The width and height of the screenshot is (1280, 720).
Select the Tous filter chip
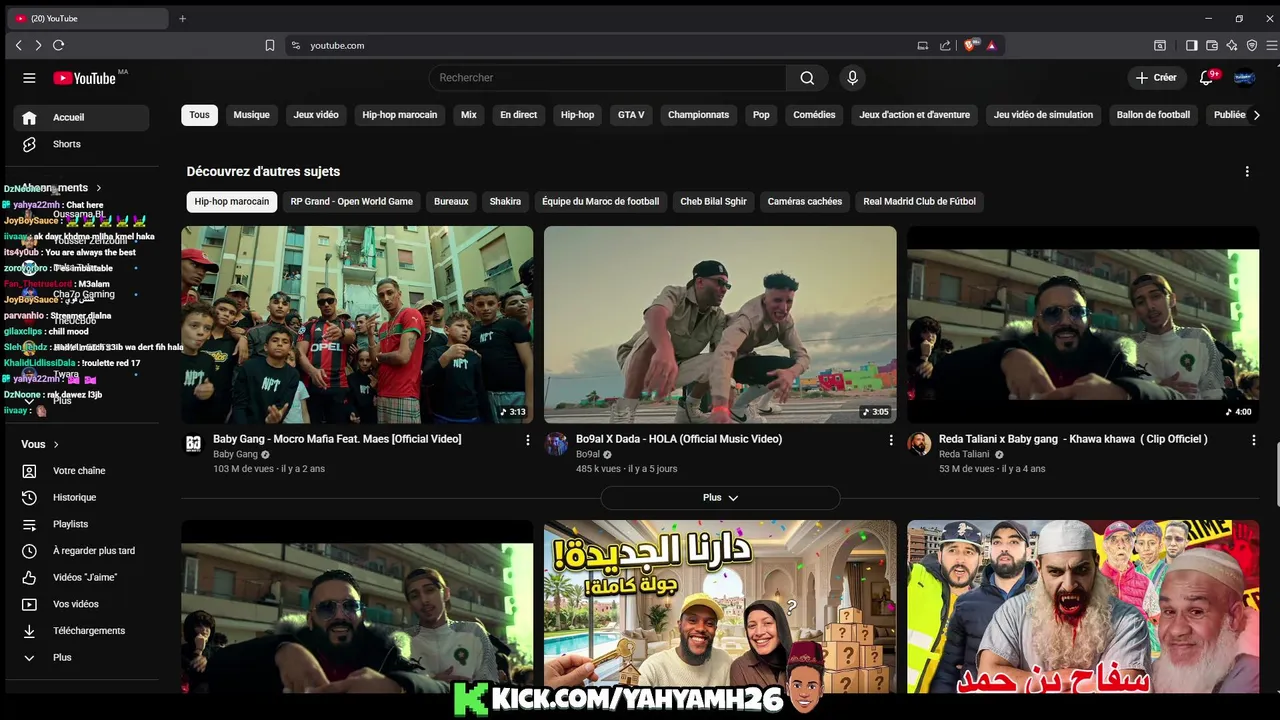point(200,115)
